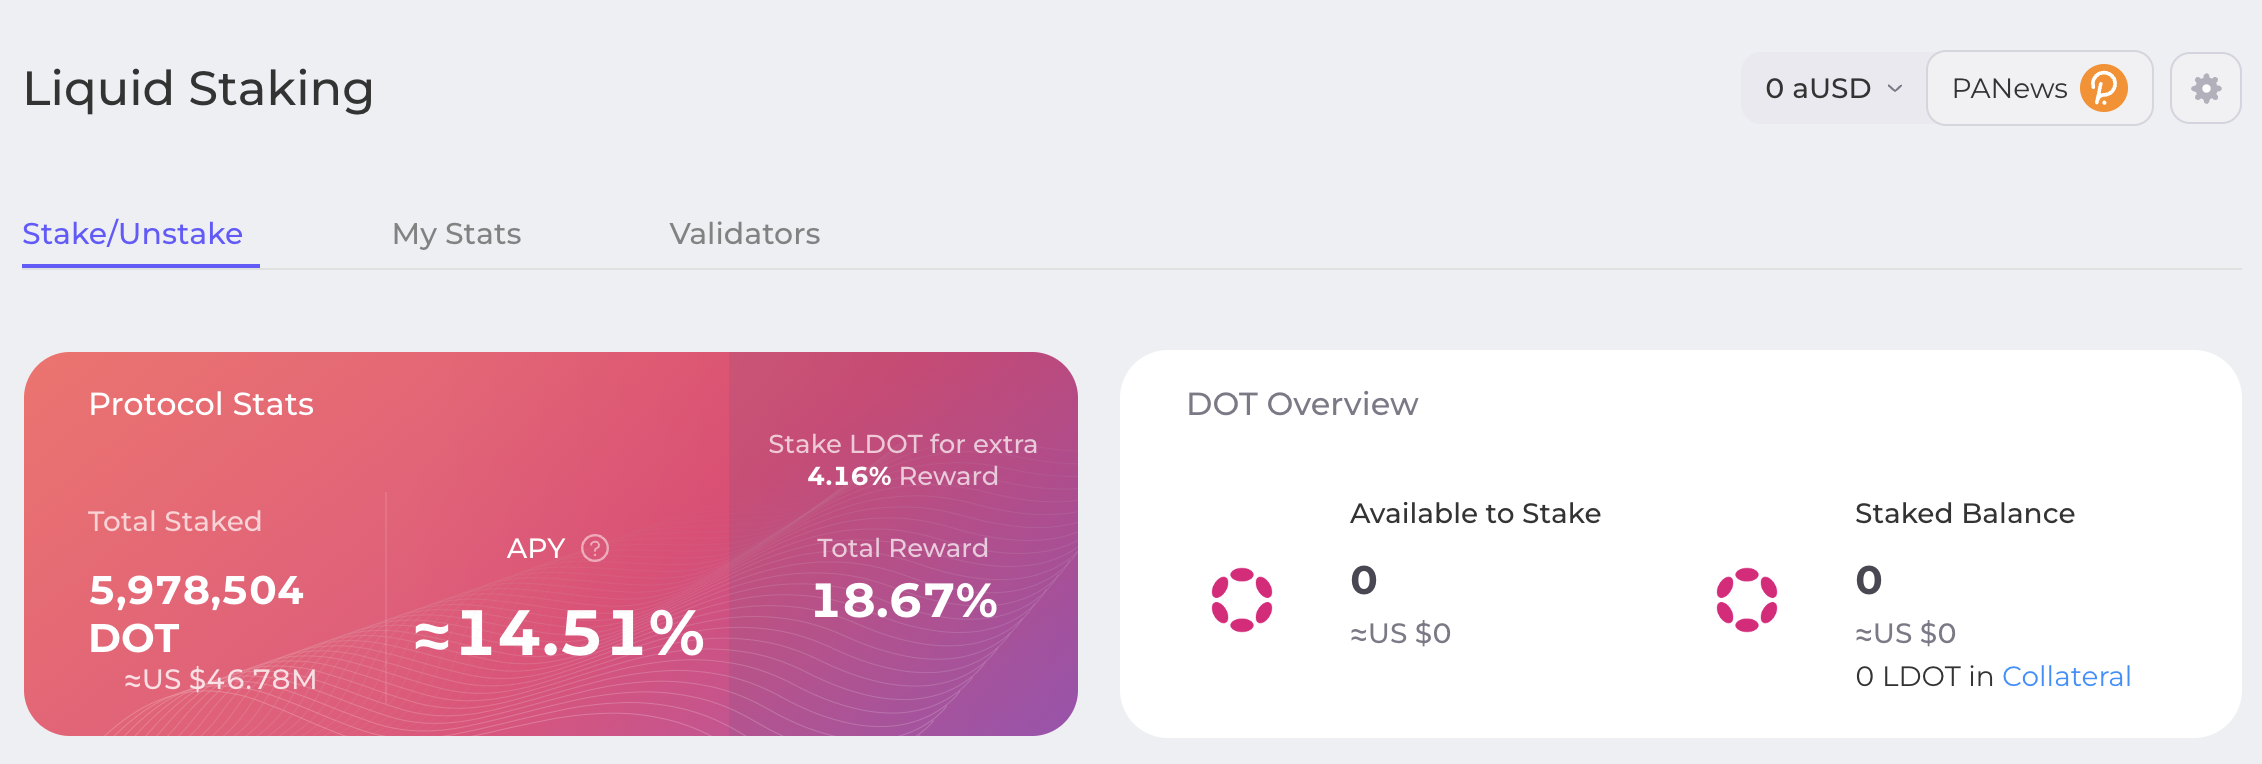
Task: Click the ≈14.51% APY value
Action: (x=559, y=633)
